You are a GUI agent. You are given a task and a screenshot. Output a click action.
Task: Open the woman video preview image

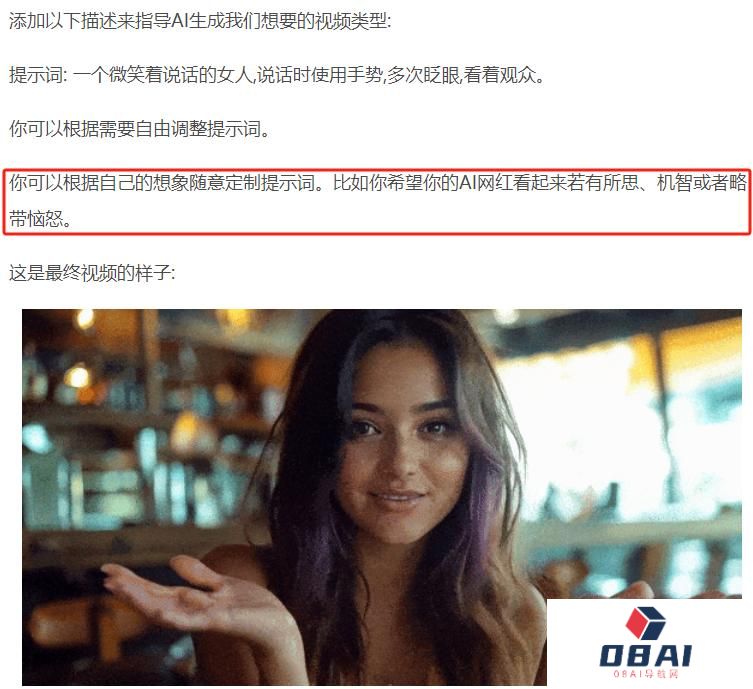coord(382,497)
